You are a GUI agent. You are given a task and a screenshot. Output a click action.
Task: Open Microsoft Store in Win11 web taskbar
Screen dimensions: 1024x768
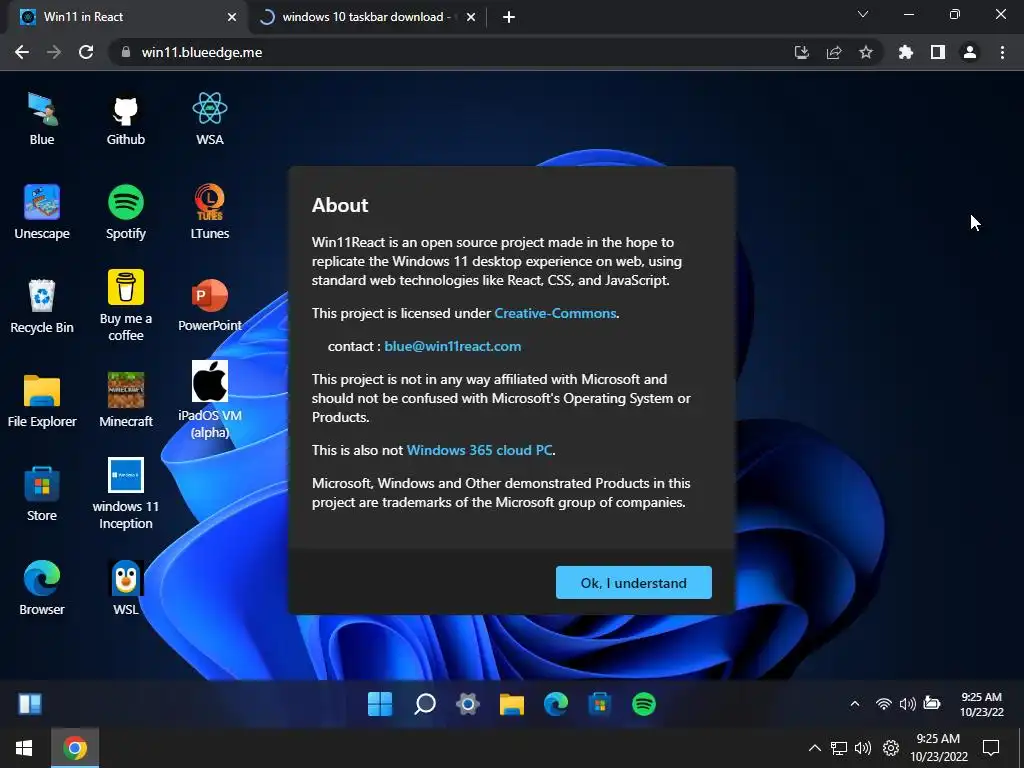(600, 704)
